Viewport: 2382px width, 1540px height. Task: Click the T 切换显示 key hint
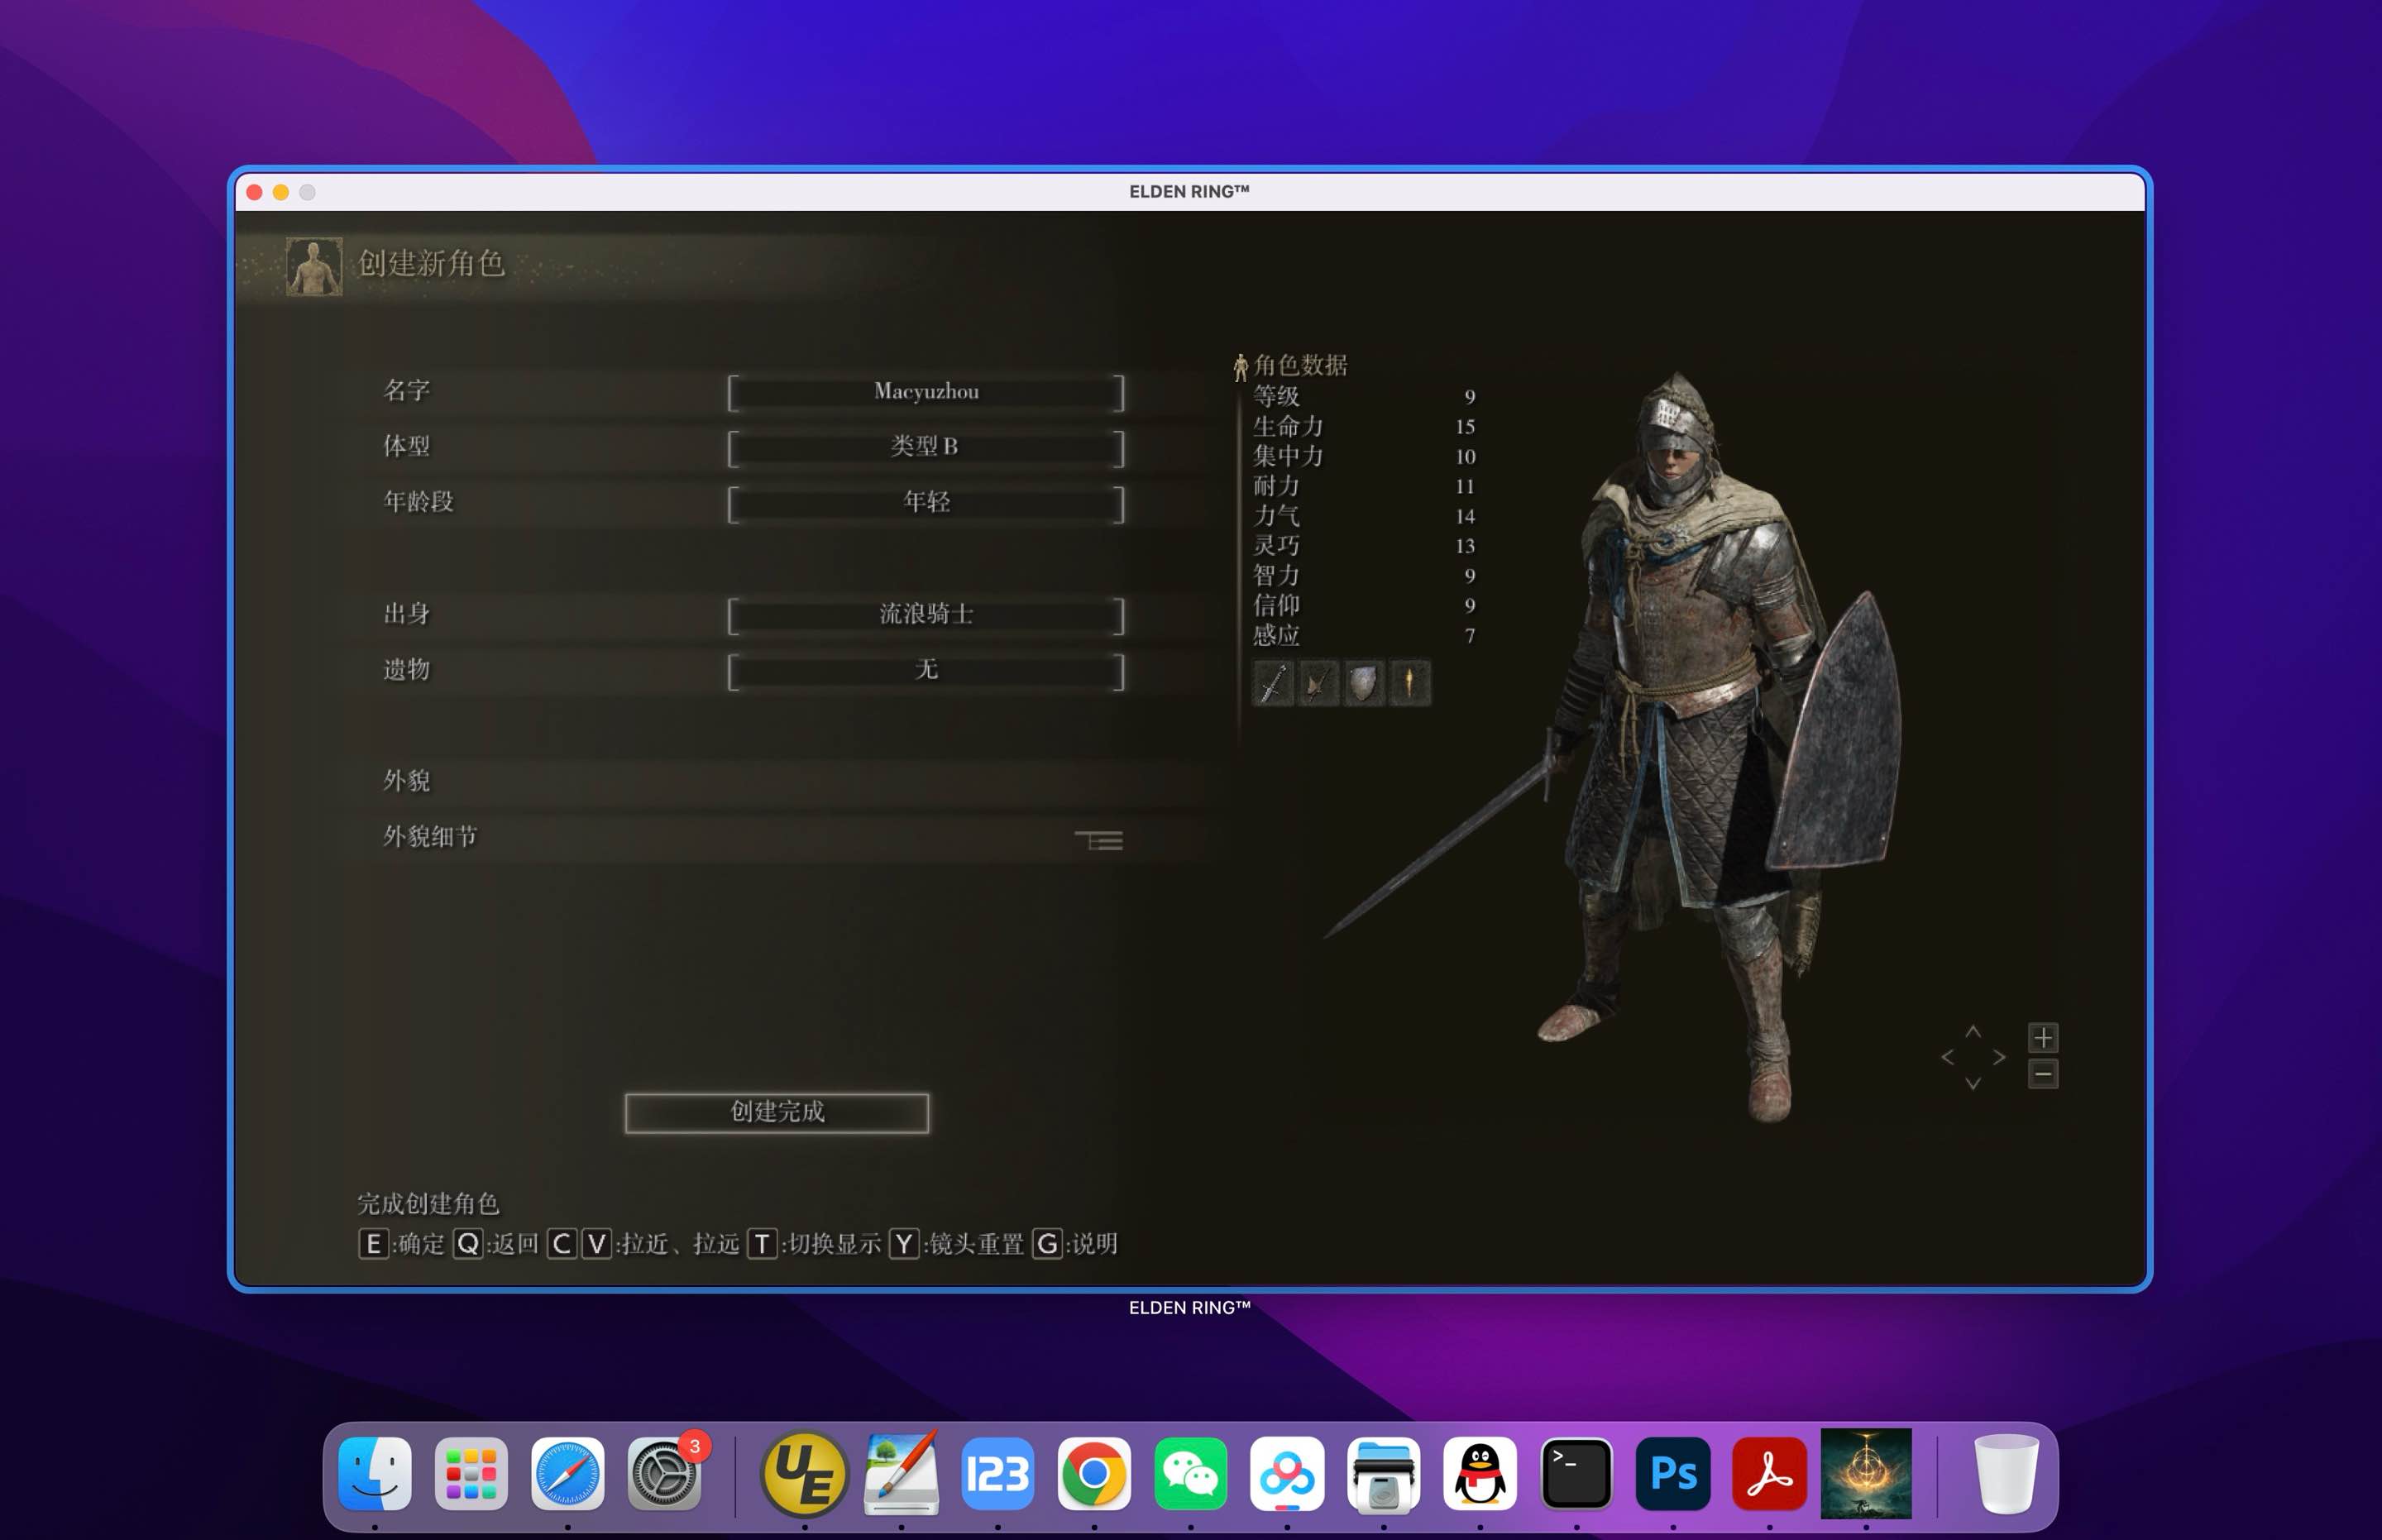(815, 1244)
